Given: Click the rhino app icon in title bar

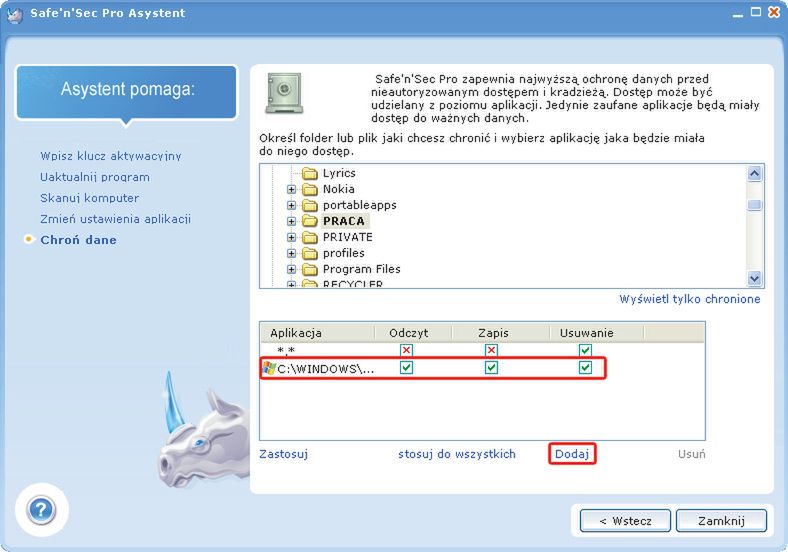Looking at the screenshot, I should pos(15,15).
